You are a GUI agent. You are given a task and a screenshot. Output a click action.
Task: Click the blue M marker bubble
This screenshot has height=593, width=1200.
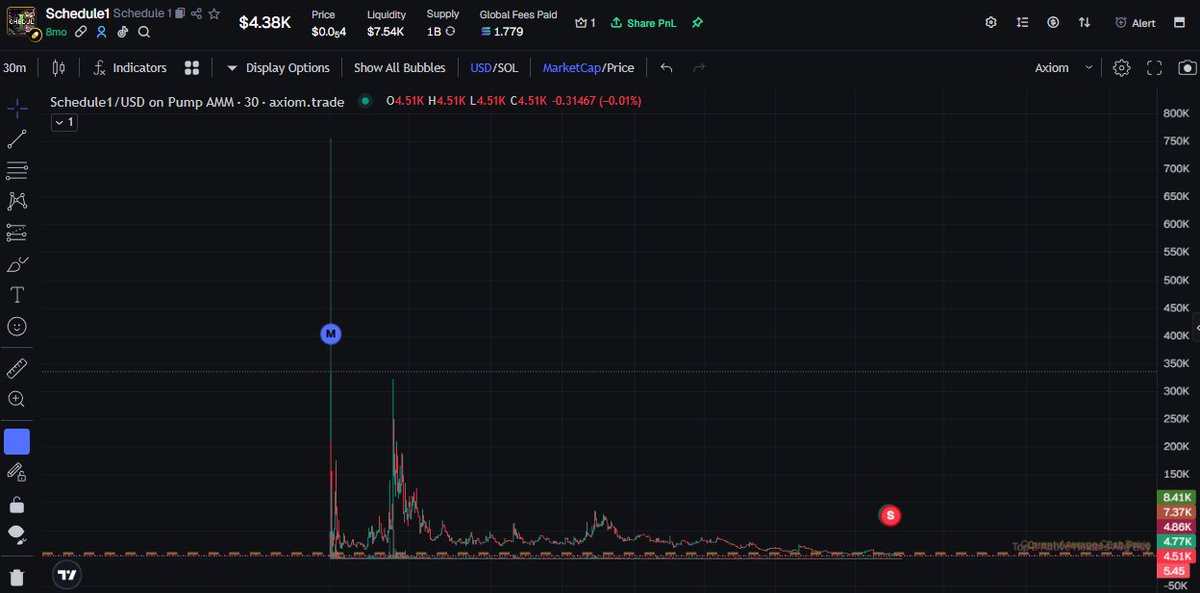(x=331, y=334)
